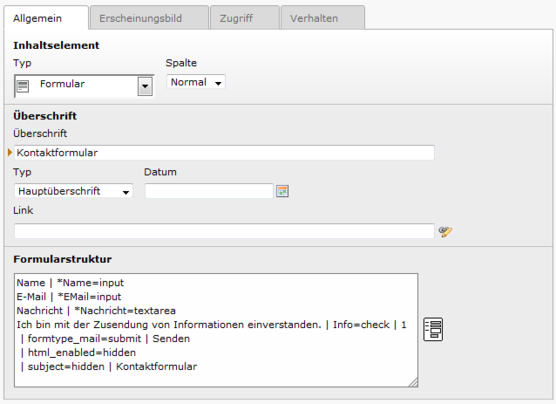The image size is (556, 404).
Task: Open the Spalte dropdown showing Normal
Action: tap(196, 82)
